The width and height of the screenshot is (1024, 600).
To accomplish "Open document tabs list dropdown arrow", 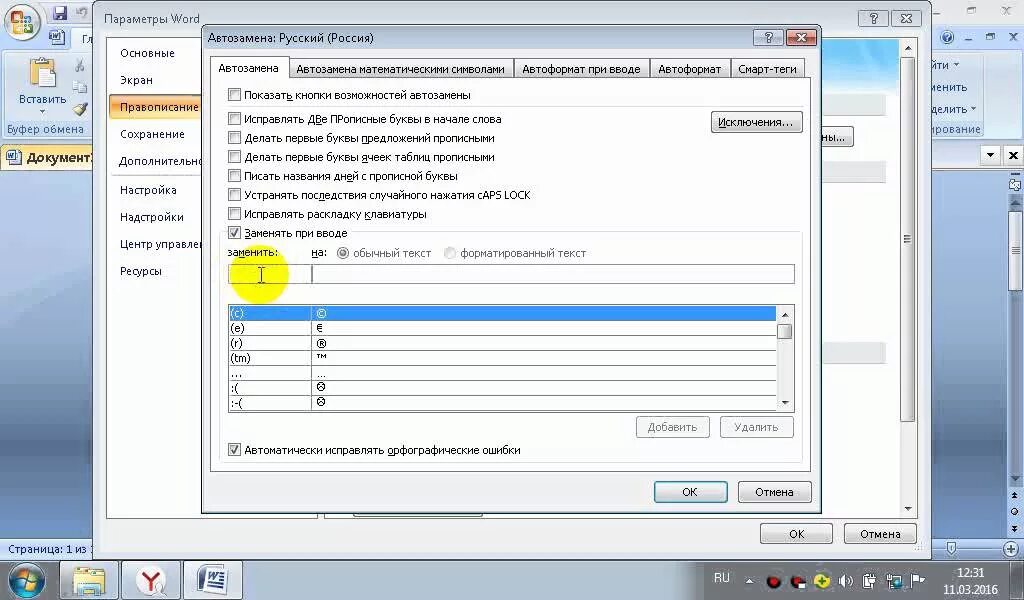I will (x=991, y=155).
